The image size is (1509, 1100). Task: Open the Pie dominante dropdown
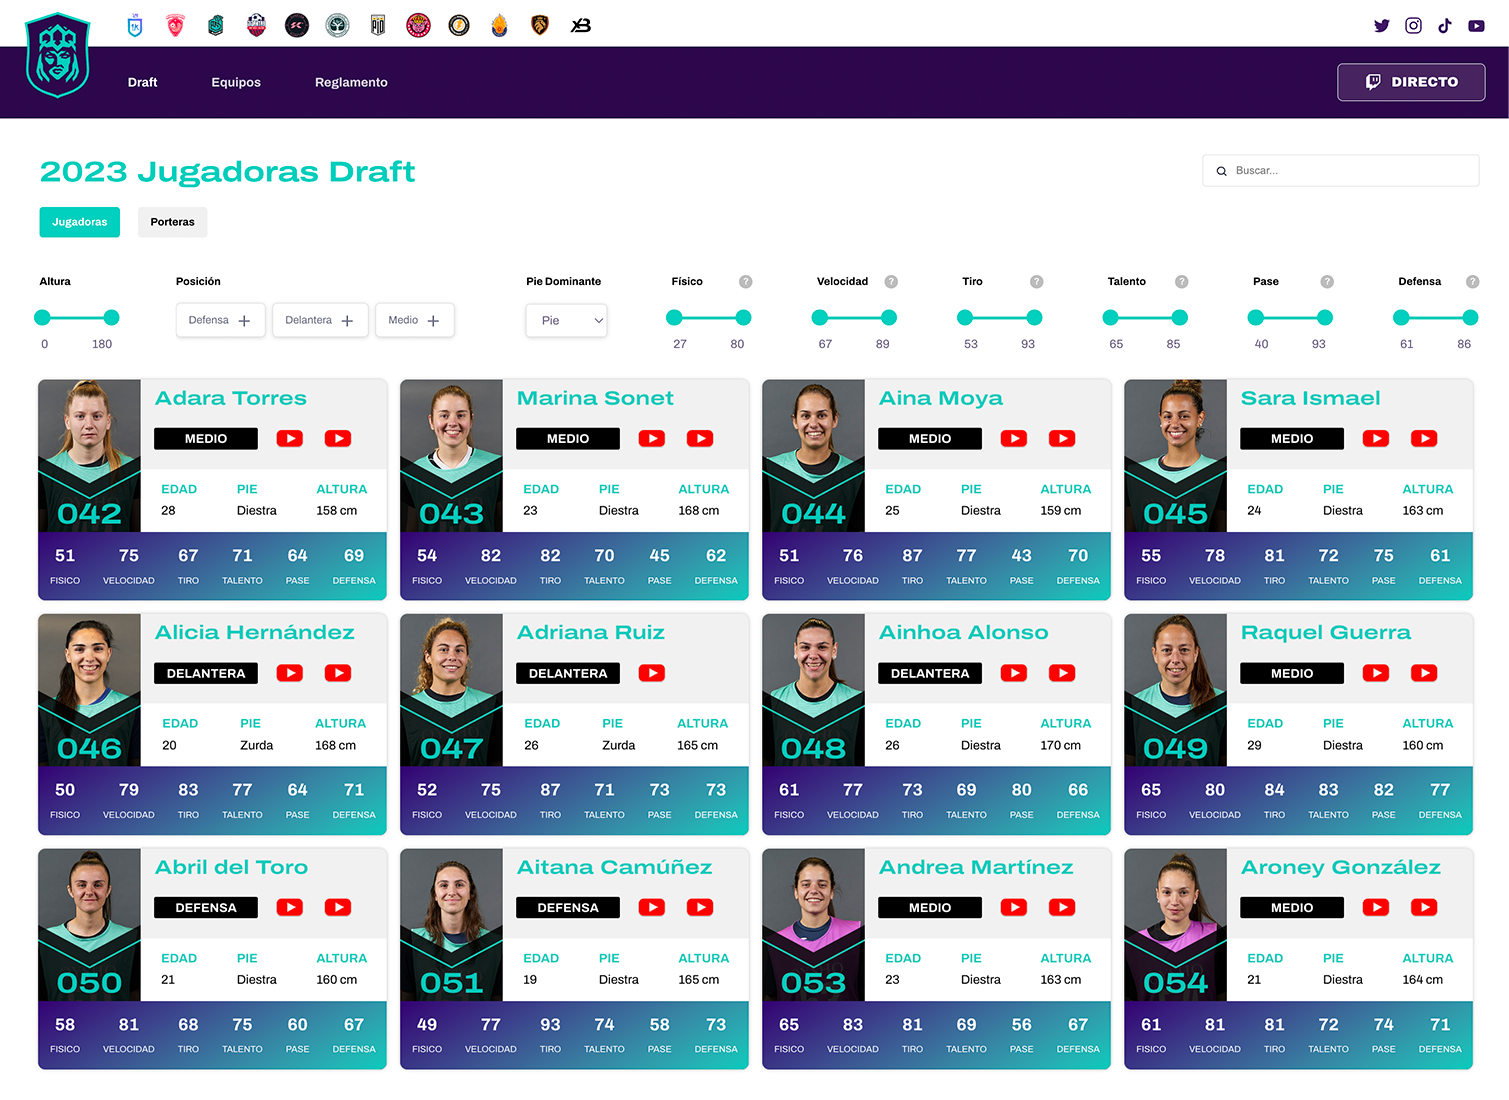pos(566,320)
